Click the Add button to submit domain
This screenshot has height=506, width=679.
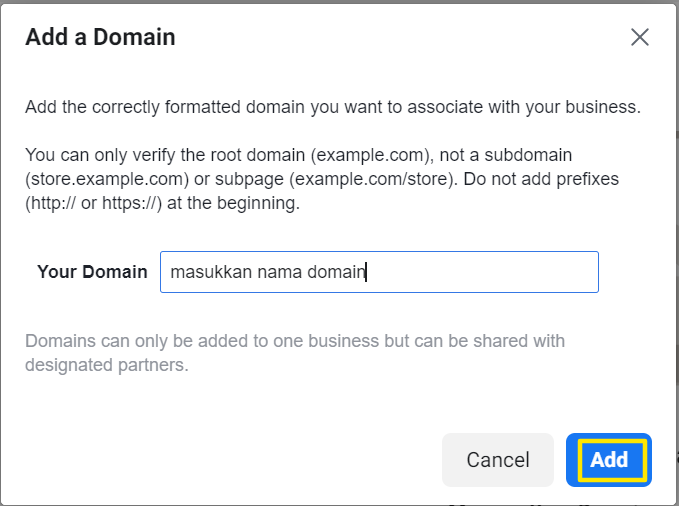[x=609, y=460]
